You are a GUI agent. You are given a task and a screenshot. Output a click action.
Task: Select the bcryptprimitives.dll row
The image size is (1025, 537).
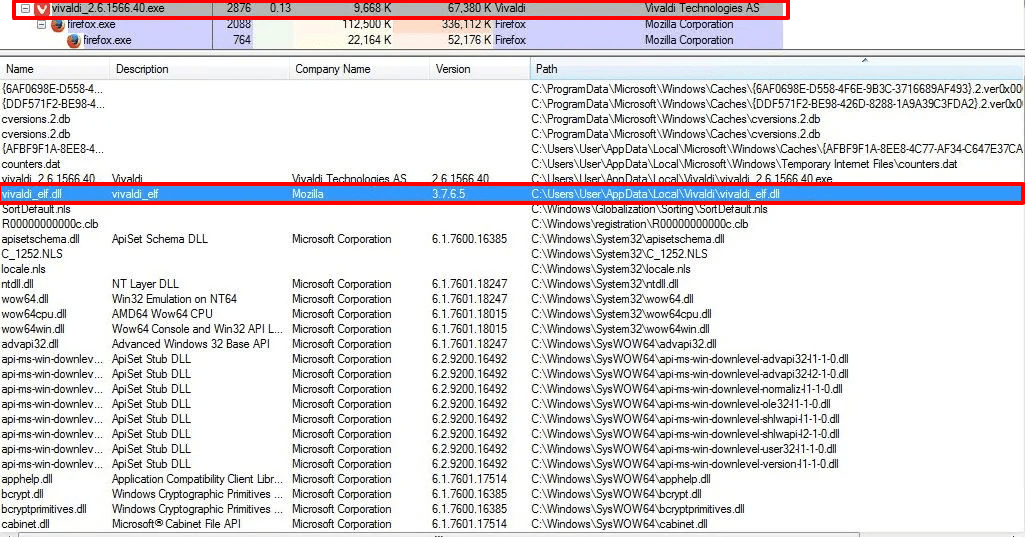(x=512, y=509)
